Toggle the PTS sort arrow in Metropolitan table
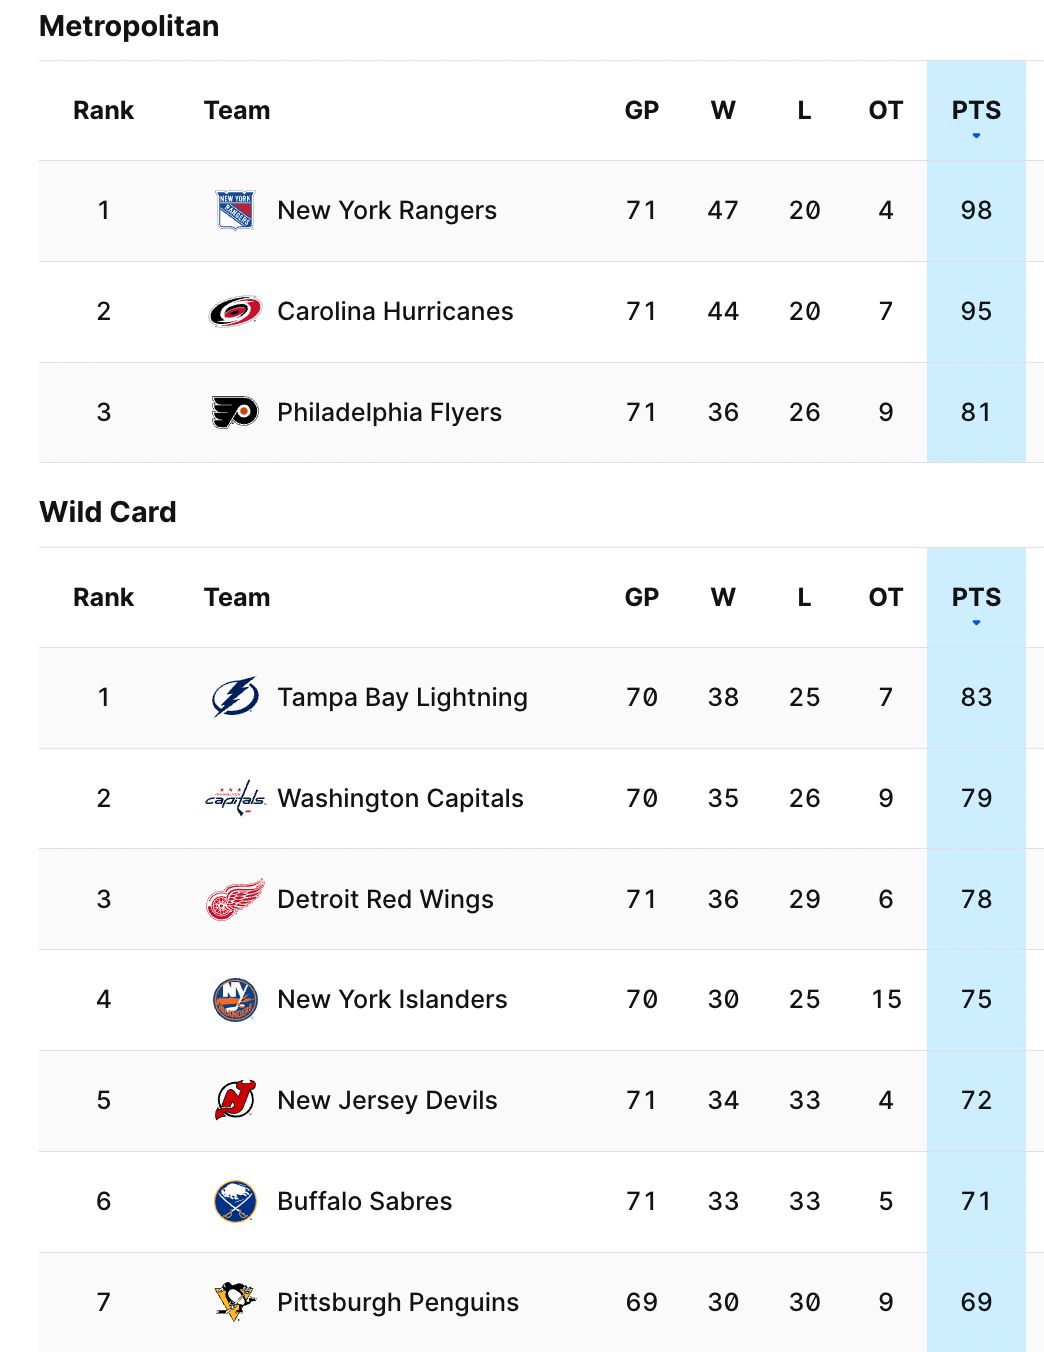1044x1352 pixels. 975,137
